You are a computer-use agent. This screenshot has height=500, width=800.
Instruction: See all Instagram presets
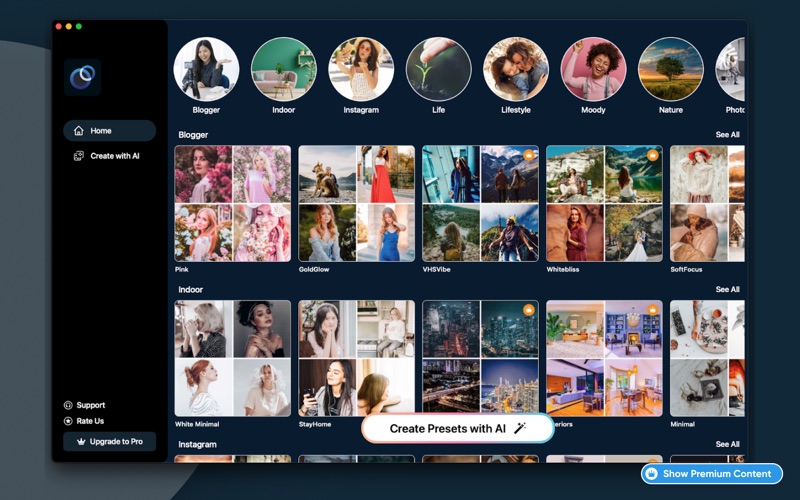point(727,444)
